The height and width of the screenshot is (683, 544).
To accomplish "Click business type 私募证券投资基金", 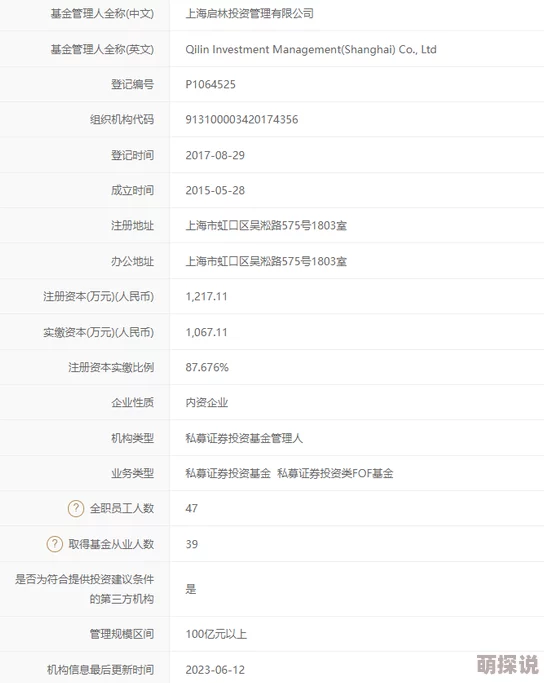I will tap(228, 473).
